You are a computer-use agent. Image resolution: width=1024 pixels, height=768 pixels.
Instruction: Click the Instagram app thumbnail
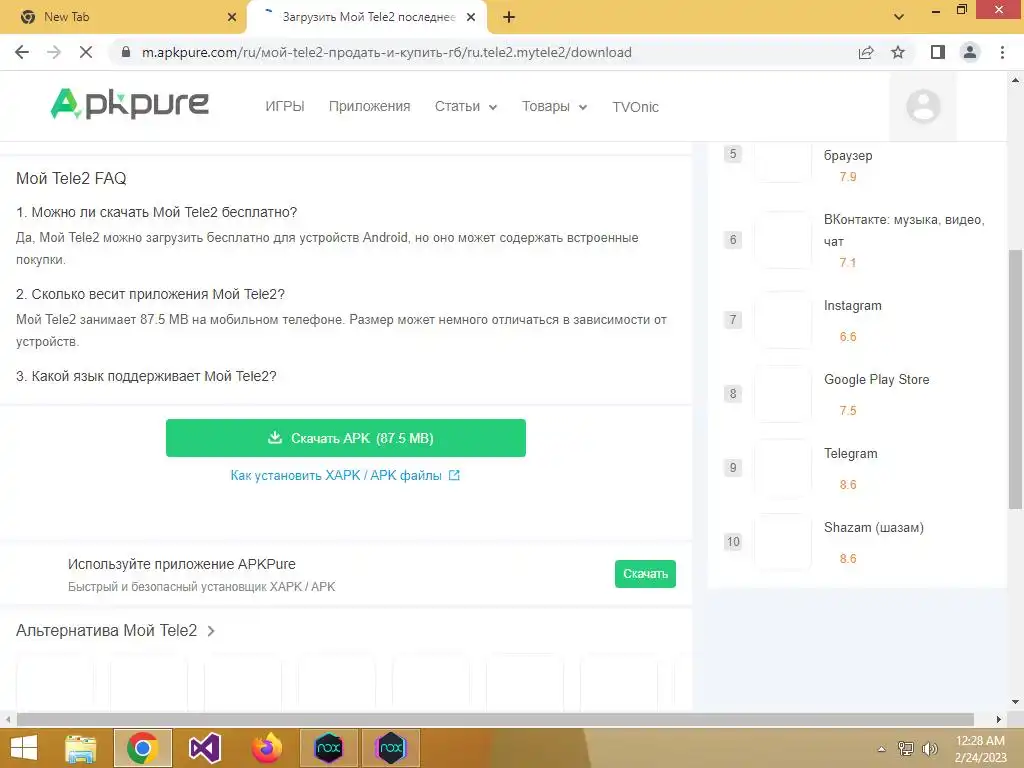782,320
